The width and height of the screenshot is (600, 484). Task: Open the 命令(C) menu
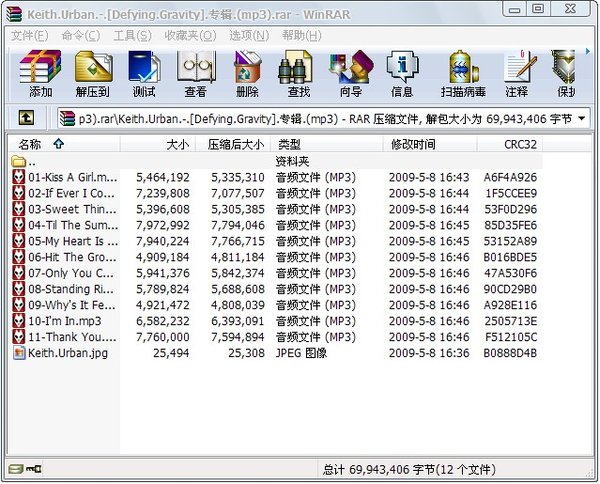81,36
